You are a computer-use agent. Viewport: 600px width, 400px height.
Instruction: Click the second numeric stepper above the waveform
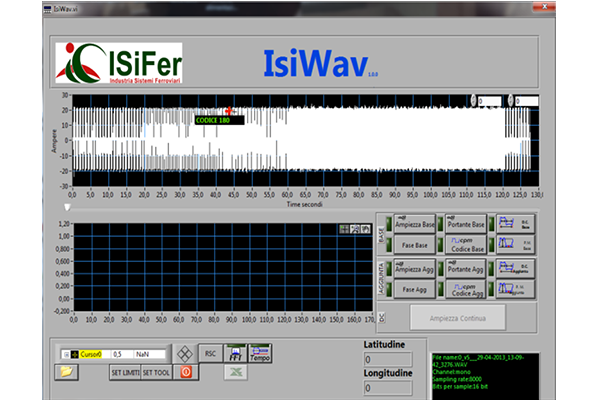pyautogui.click(x=510, y=100)
